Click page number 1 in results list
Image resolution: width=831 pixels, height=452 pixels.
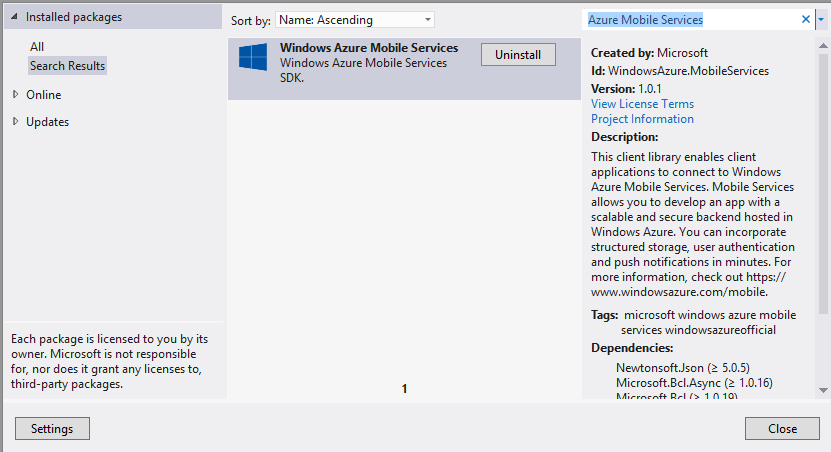tap(404, 389)
